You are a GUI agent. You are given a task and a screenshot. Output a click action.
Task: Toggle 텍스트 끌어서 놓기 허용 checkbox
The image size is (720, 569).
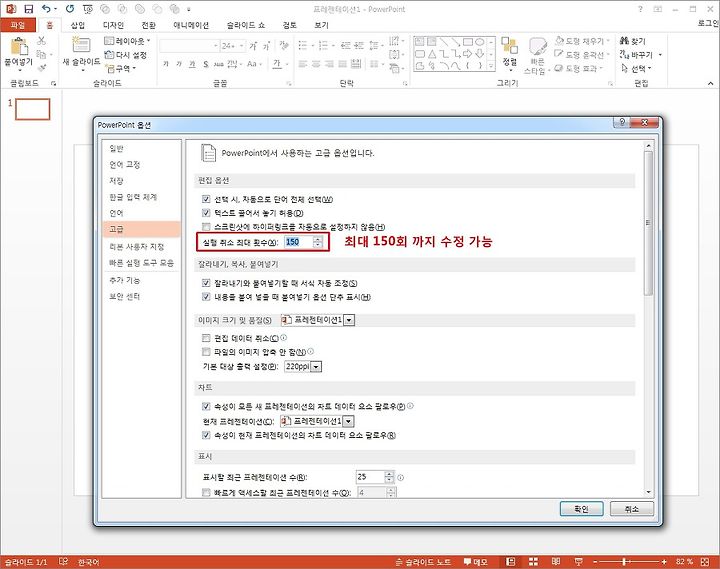[x=206, y=213]
